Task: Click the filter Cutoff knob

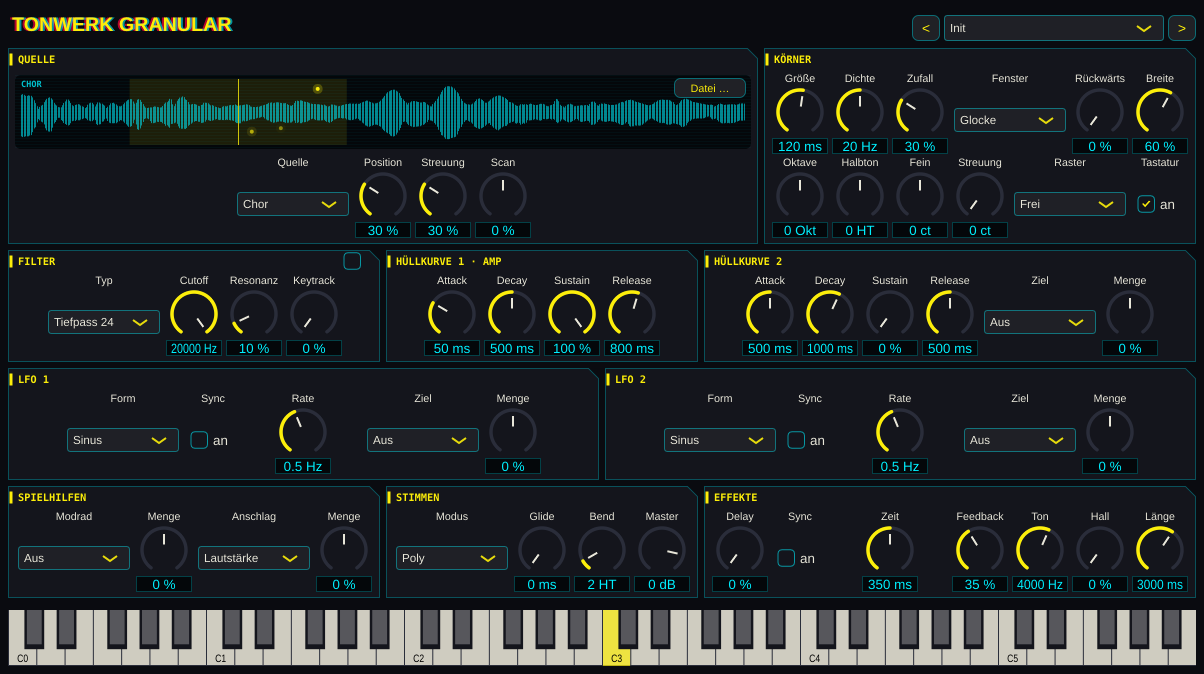Action: [x=194, y=314]
